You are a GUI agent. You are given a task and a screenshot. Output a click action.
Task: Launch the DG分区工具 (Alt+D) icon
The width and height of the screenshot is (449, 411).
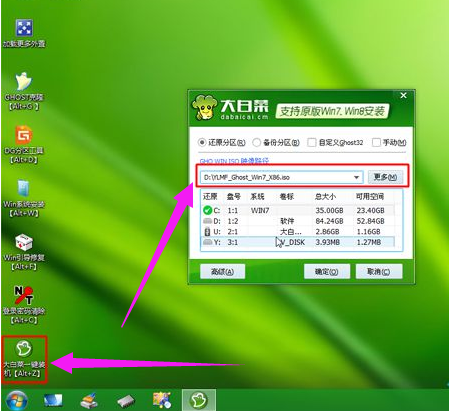tap(24, 145)
